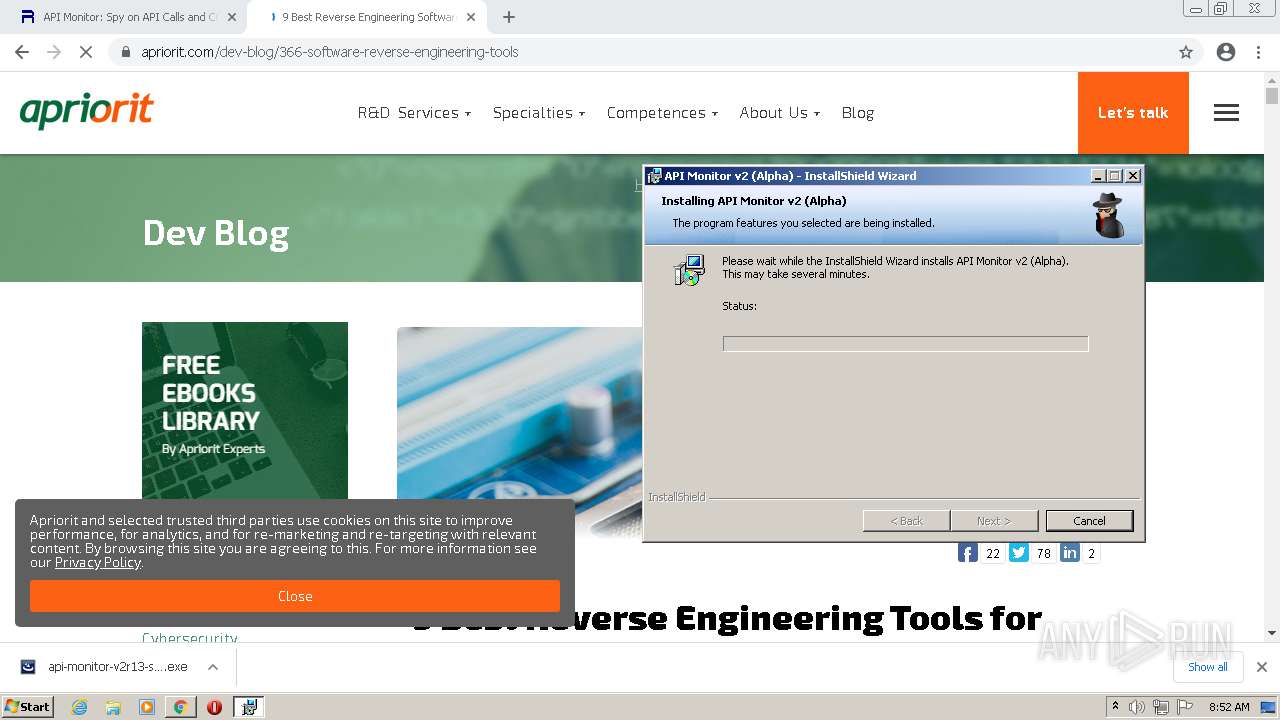
Task: Click the site lock icon in the address bar
Action: click(124, 52)
